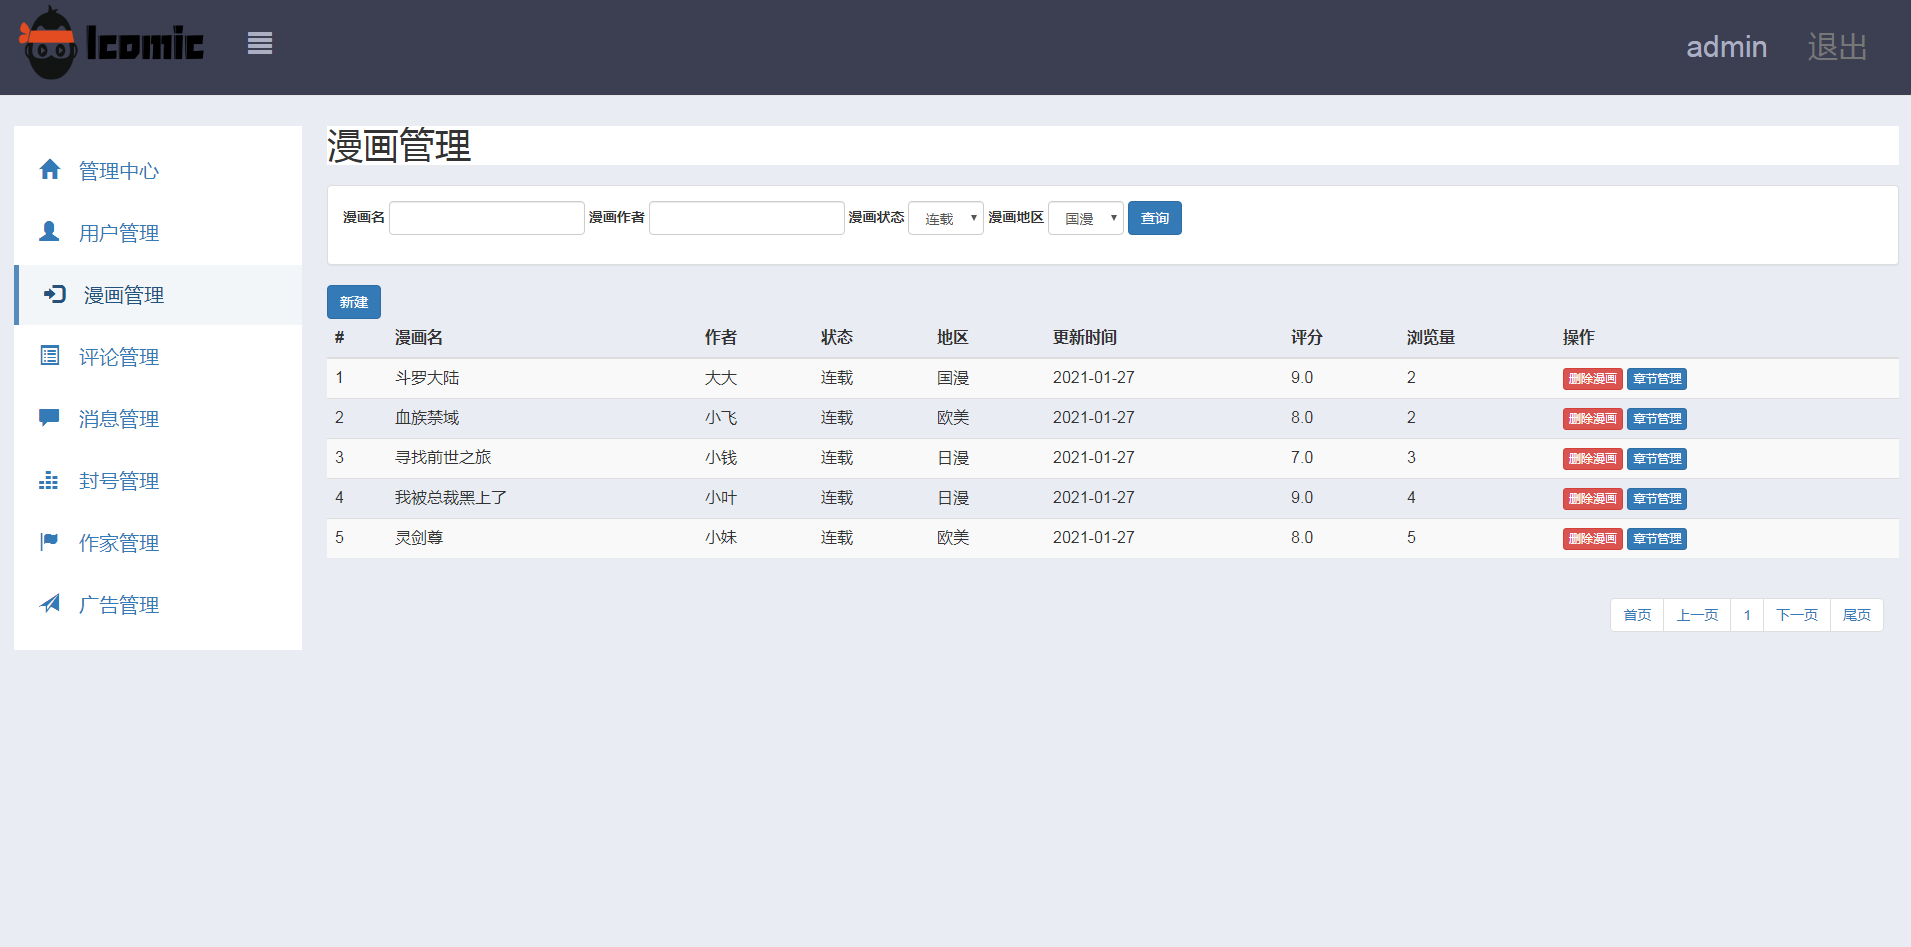Click the 查询 search button
Screen dimensions: 1911x947
click(x=1155, y=218)
